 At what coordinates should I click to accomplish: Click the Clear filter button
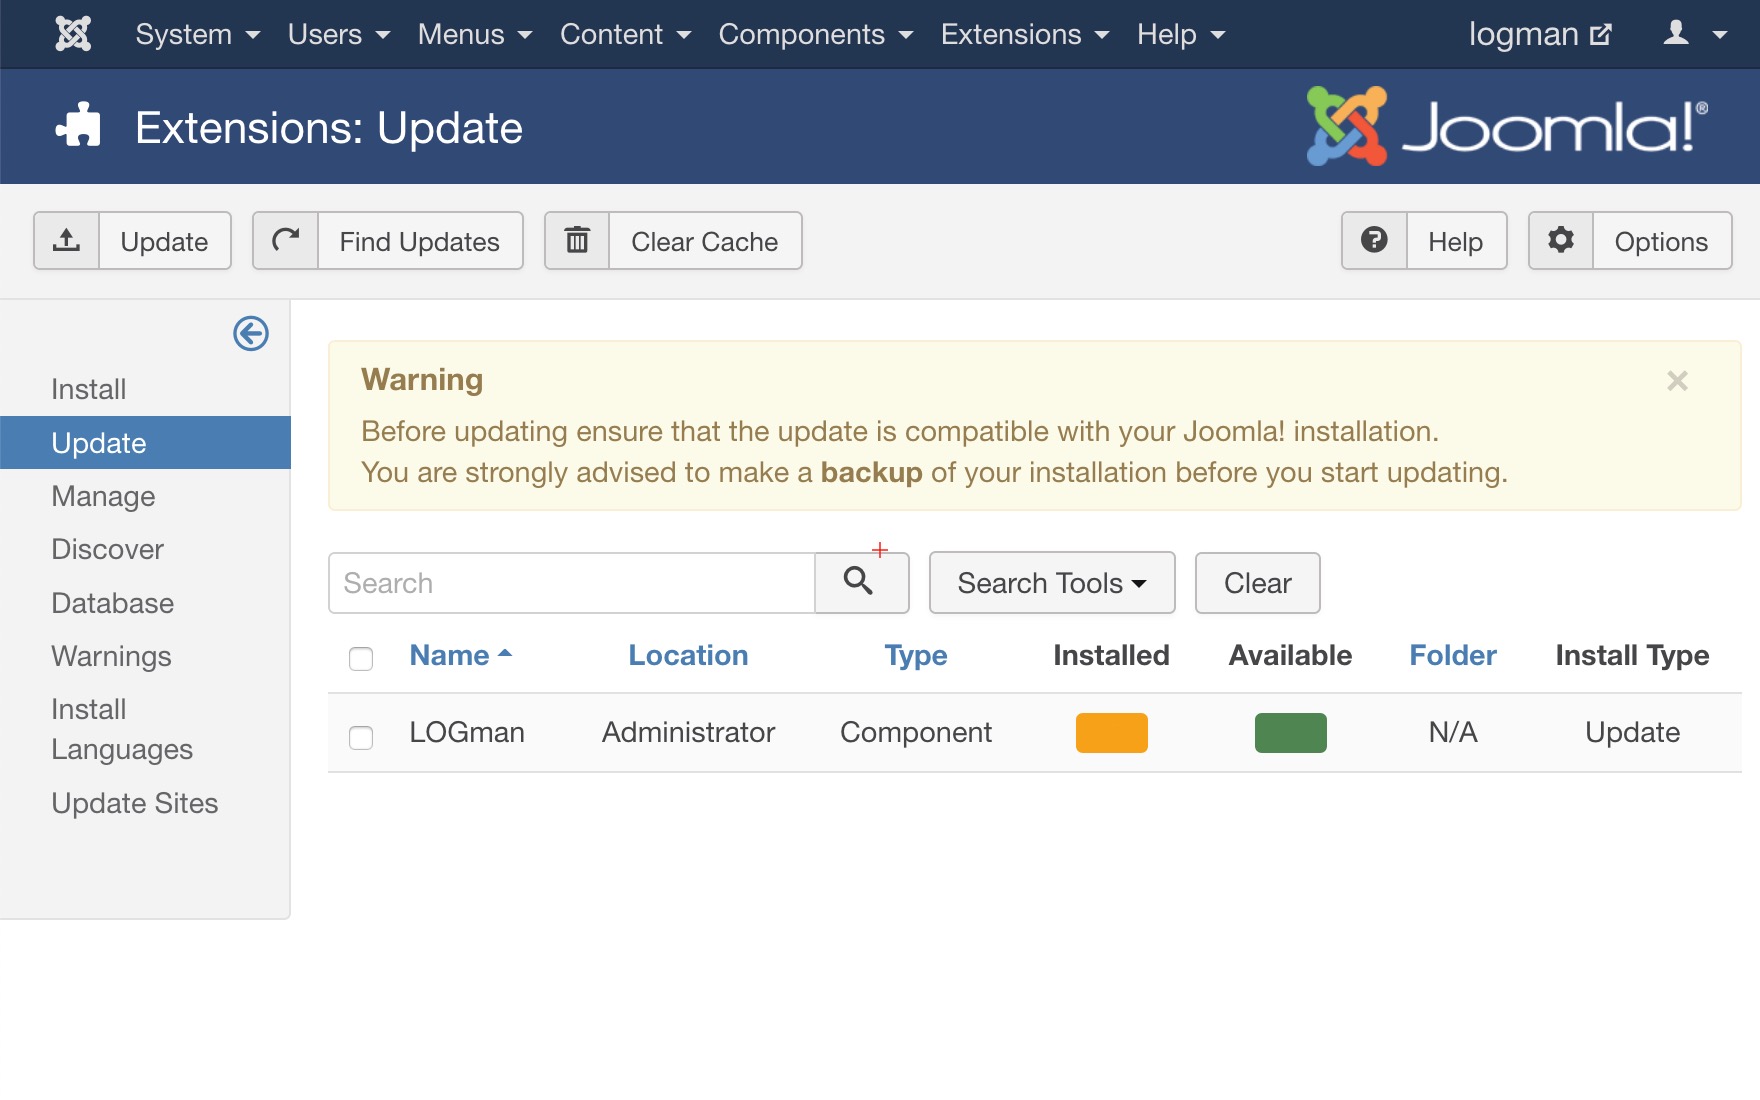click(x=1257, y=583)
